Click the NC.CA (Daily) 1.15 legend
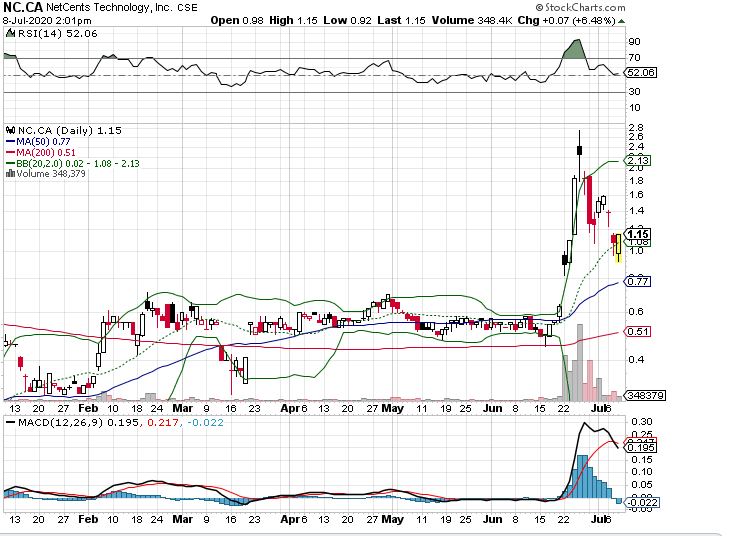This screenshot has height=536, width=730. pos(69,130)
